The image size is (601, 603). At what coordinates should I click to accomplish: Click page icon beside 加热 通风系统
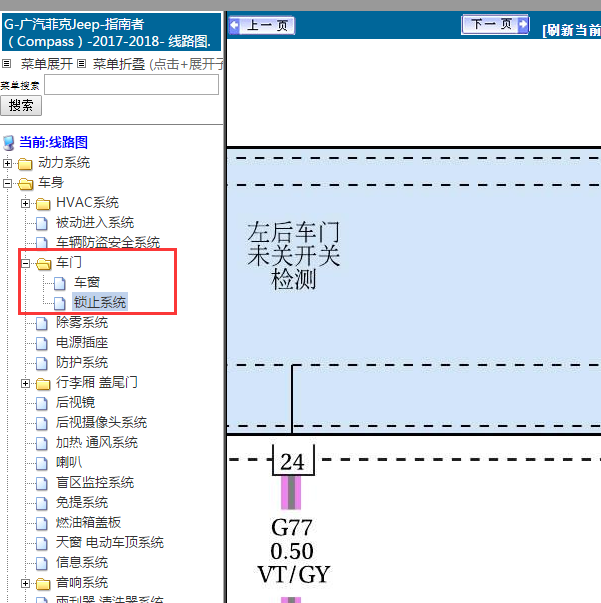tap(42, 443)
